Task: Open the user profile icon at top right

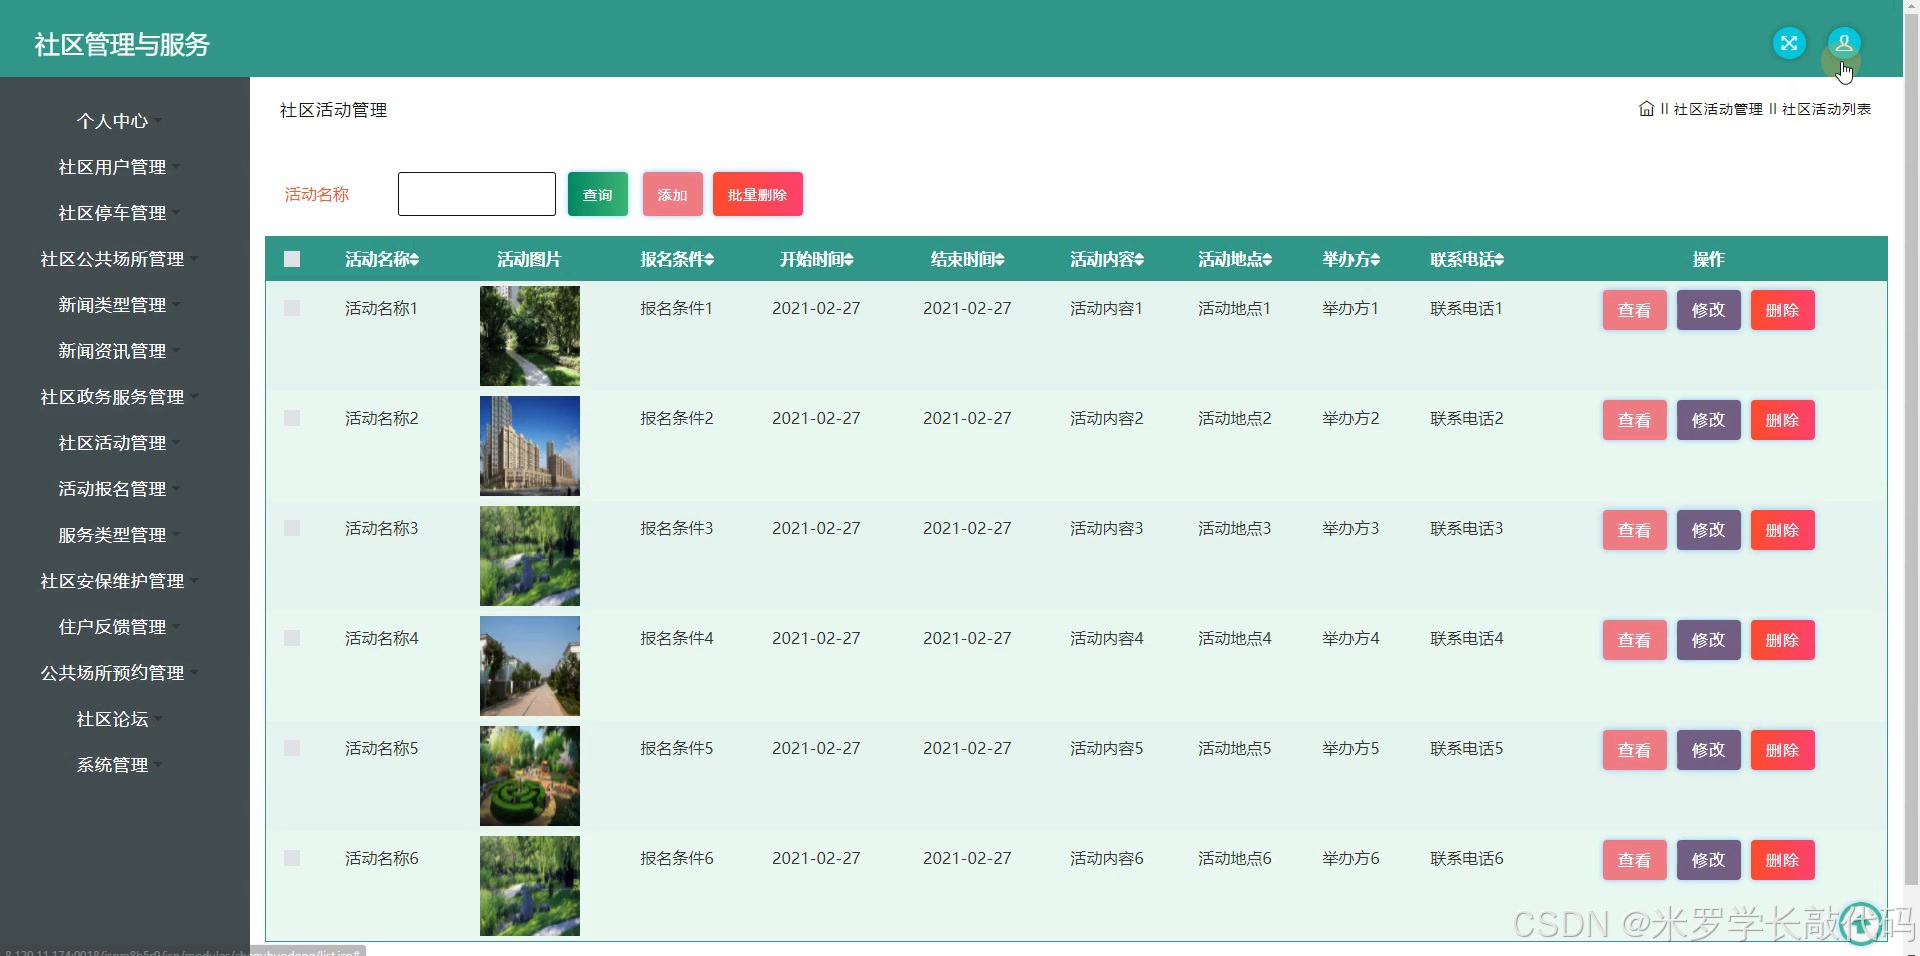Action: click(1845, 43)
